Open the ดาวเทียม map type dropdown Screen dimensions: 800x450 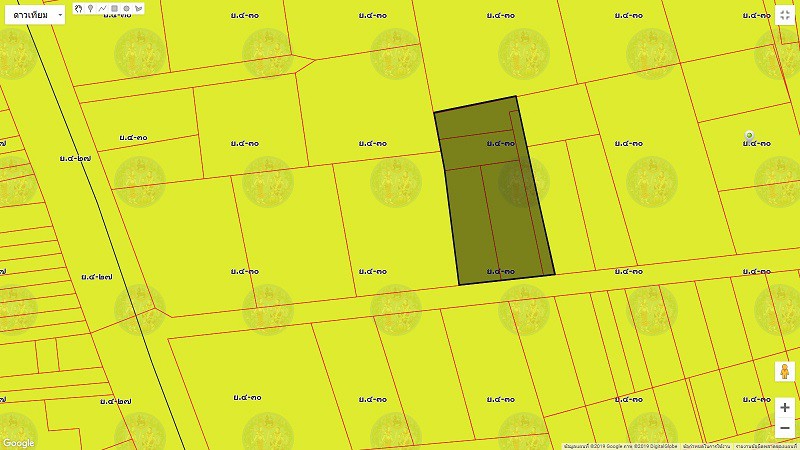(x=35, y=15)
